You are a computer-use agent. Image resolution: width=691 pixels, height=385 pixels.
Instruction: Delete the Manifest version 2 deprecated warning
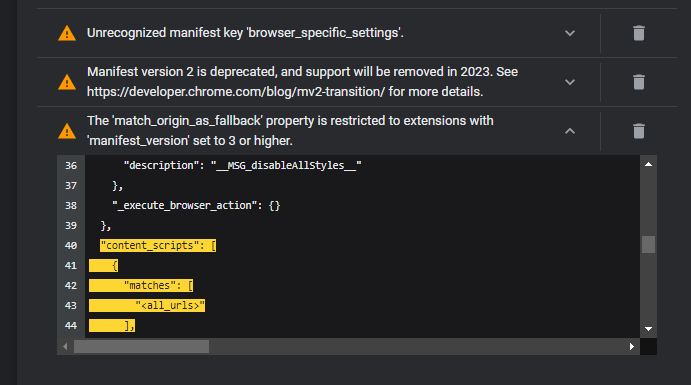pyautogui.click(x=639, y=82)
